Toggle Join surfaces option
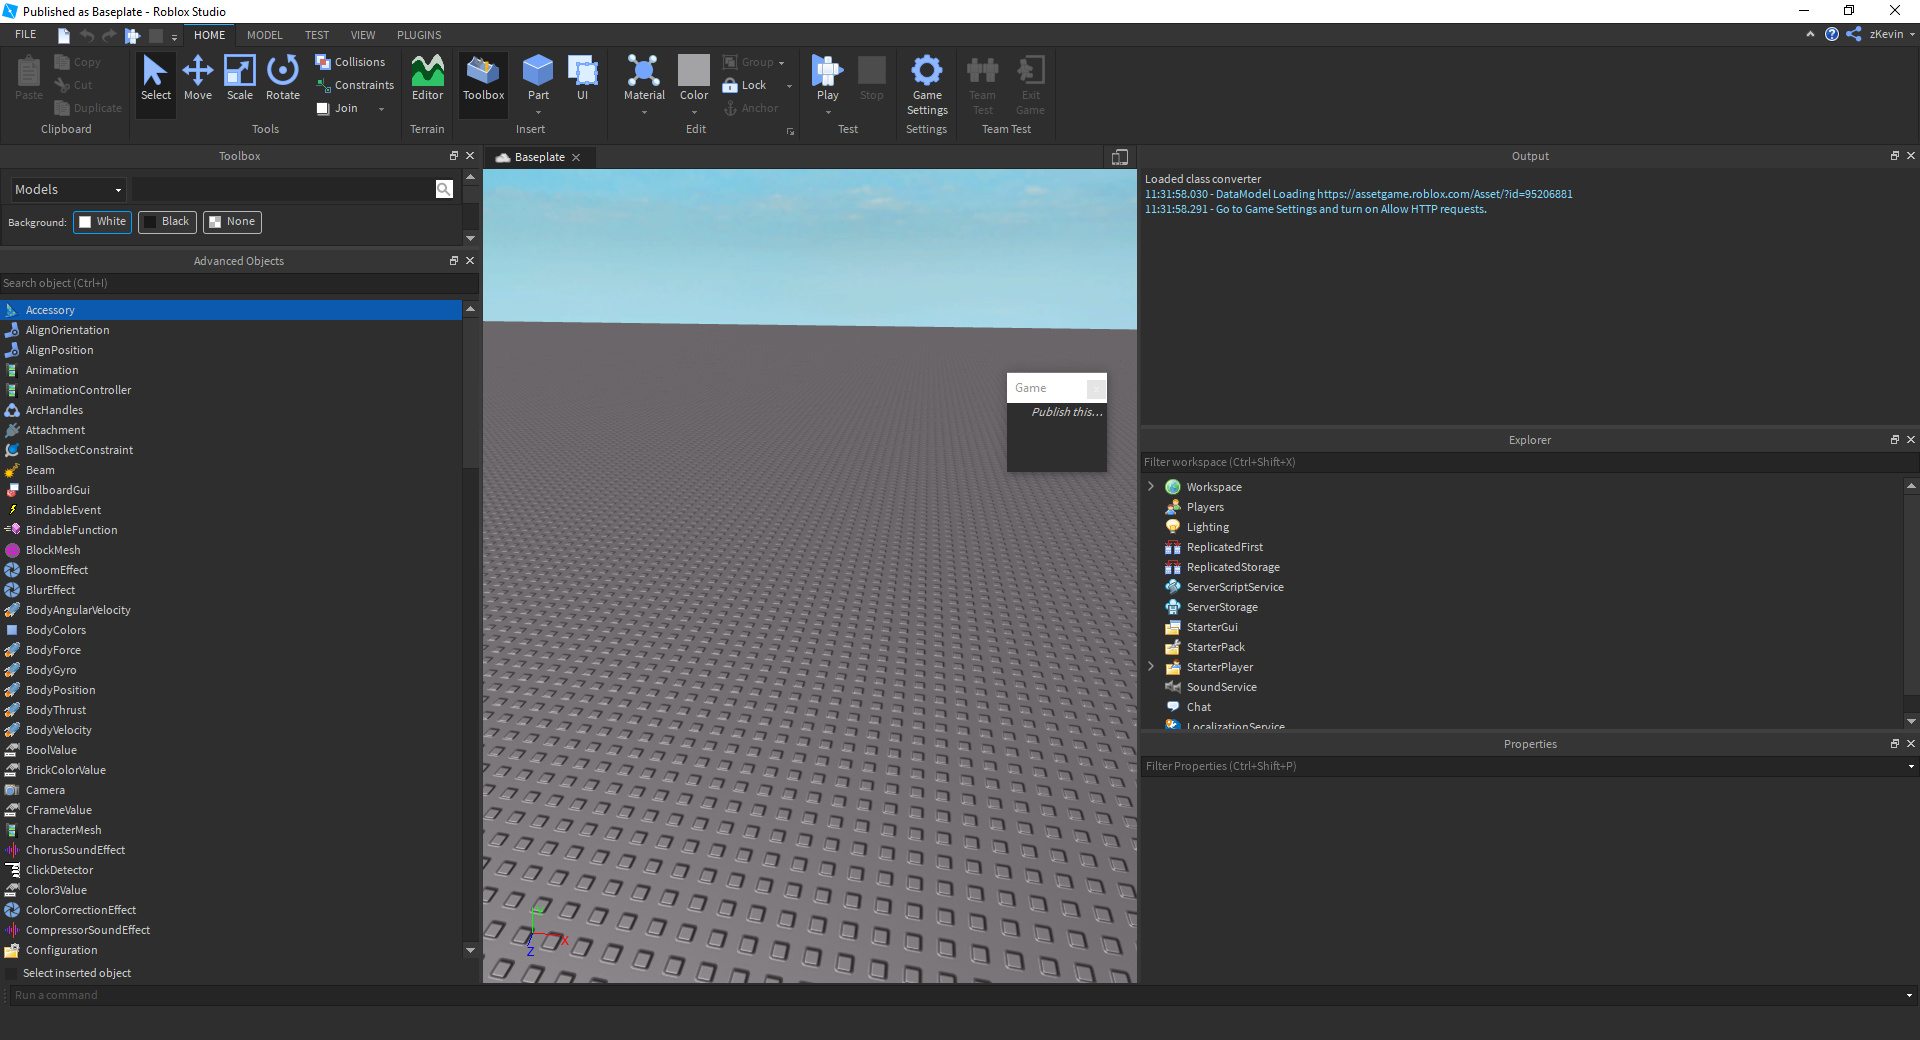 [337, 108]
